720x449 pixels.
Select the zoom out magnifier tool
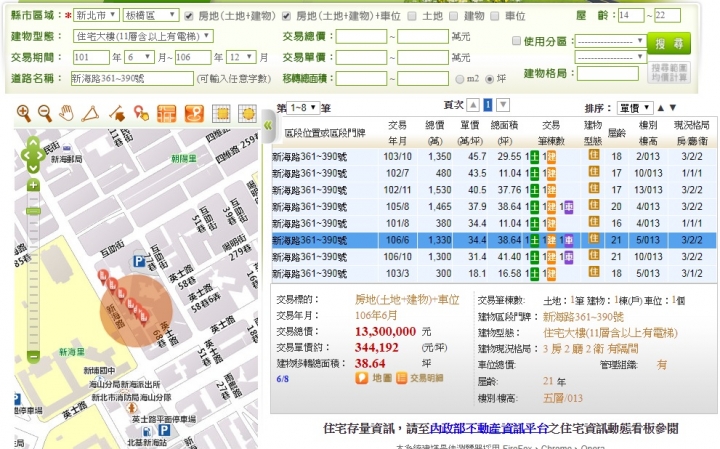tap(45, 113)
